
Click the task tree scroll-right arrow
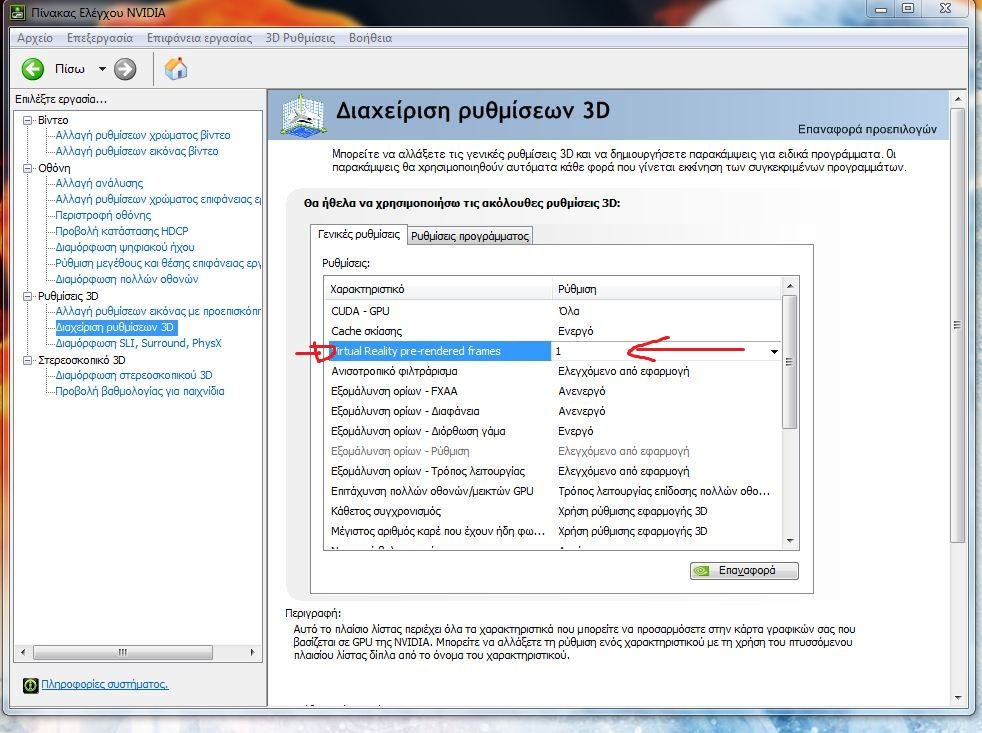click(252, 652)
